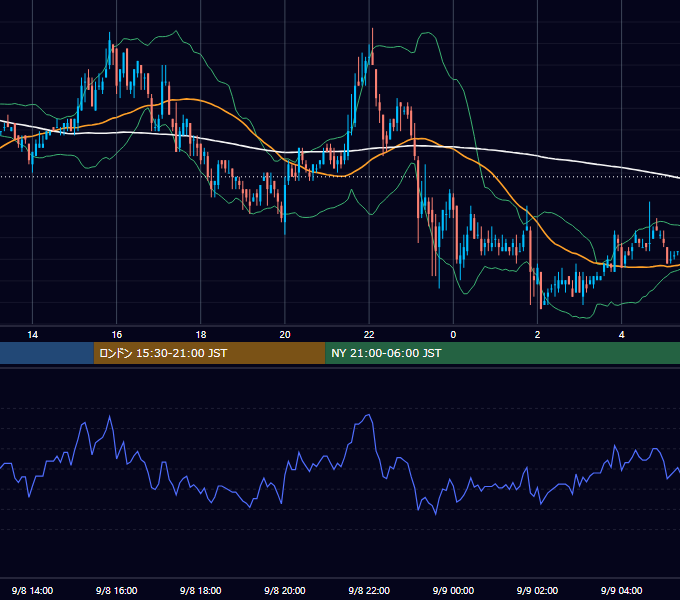Click the 0 hour label on upper axis
The image size is (680, 600).
[x=453, y=335]
